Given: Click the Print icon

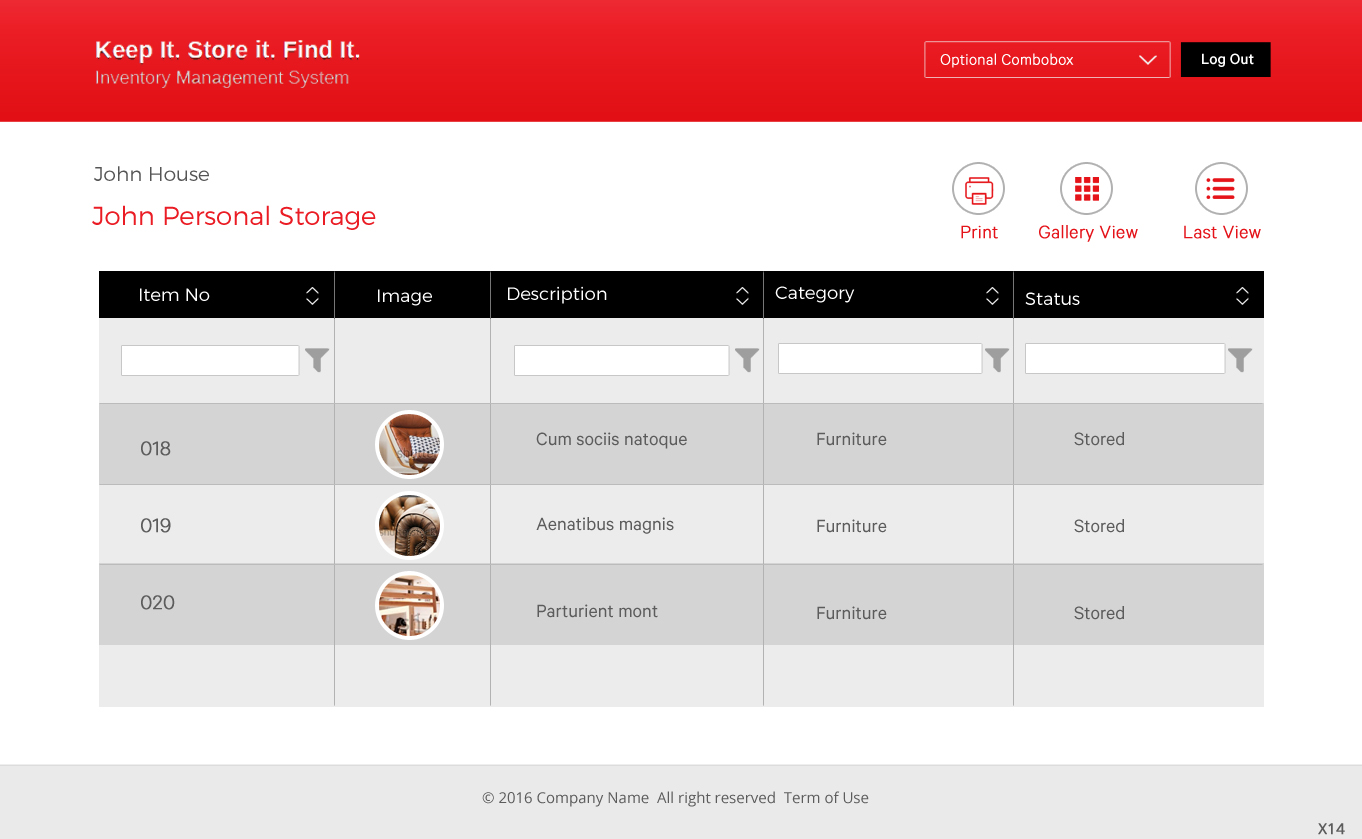Looking at the screenshot, I should tap(978, 189).
